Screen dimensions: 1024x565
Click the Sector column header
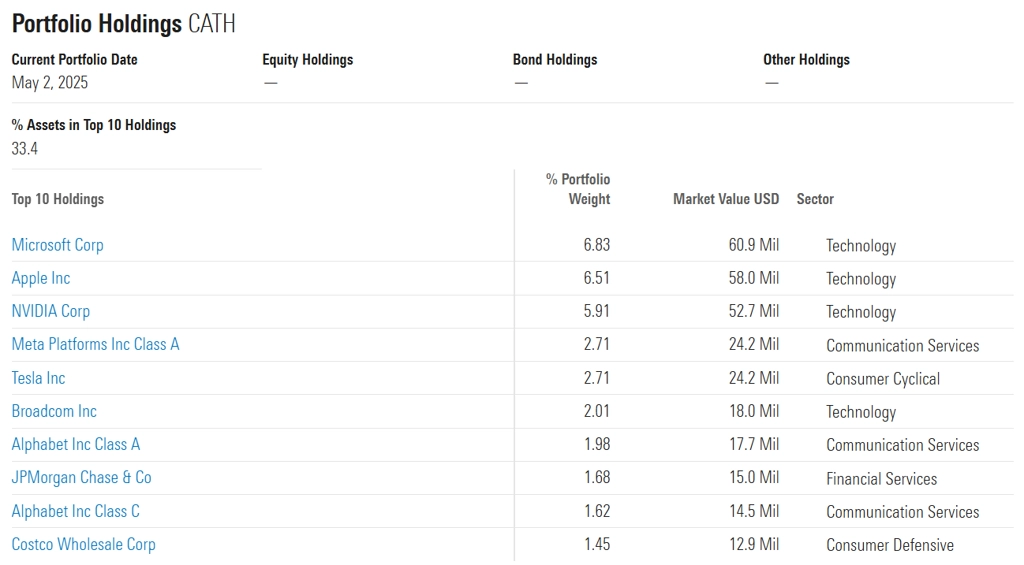pos(815,199)
